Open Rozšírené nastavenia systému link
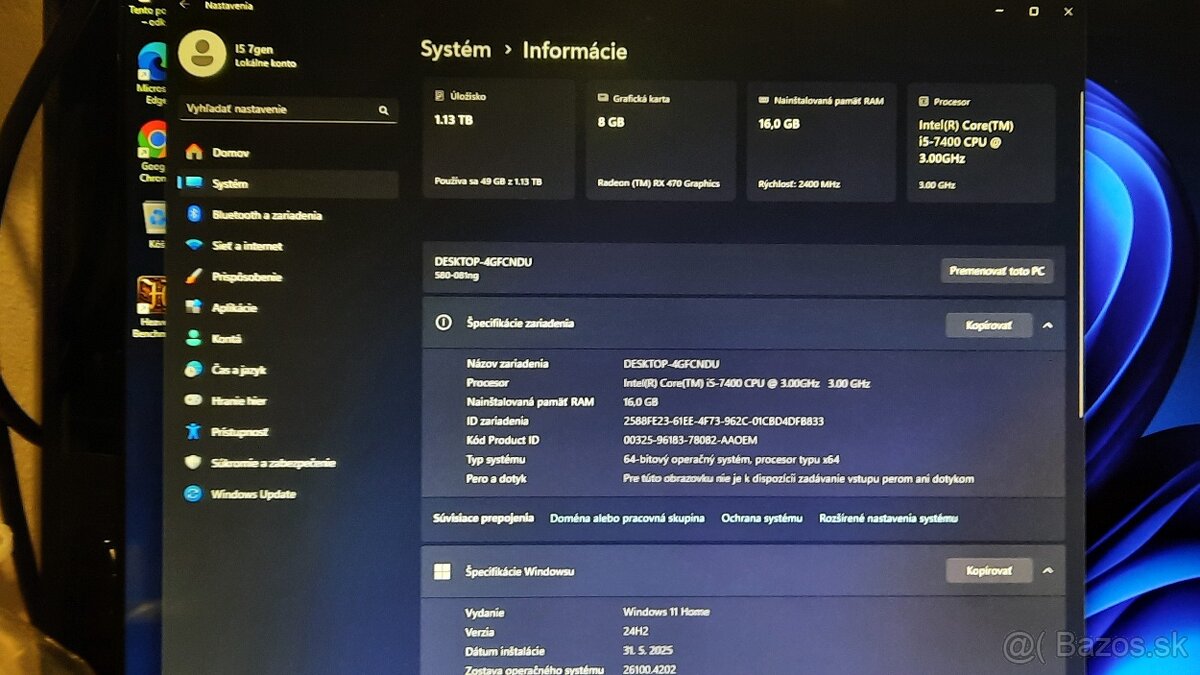Screen dimensions: 1200x675 coord(888,518)
